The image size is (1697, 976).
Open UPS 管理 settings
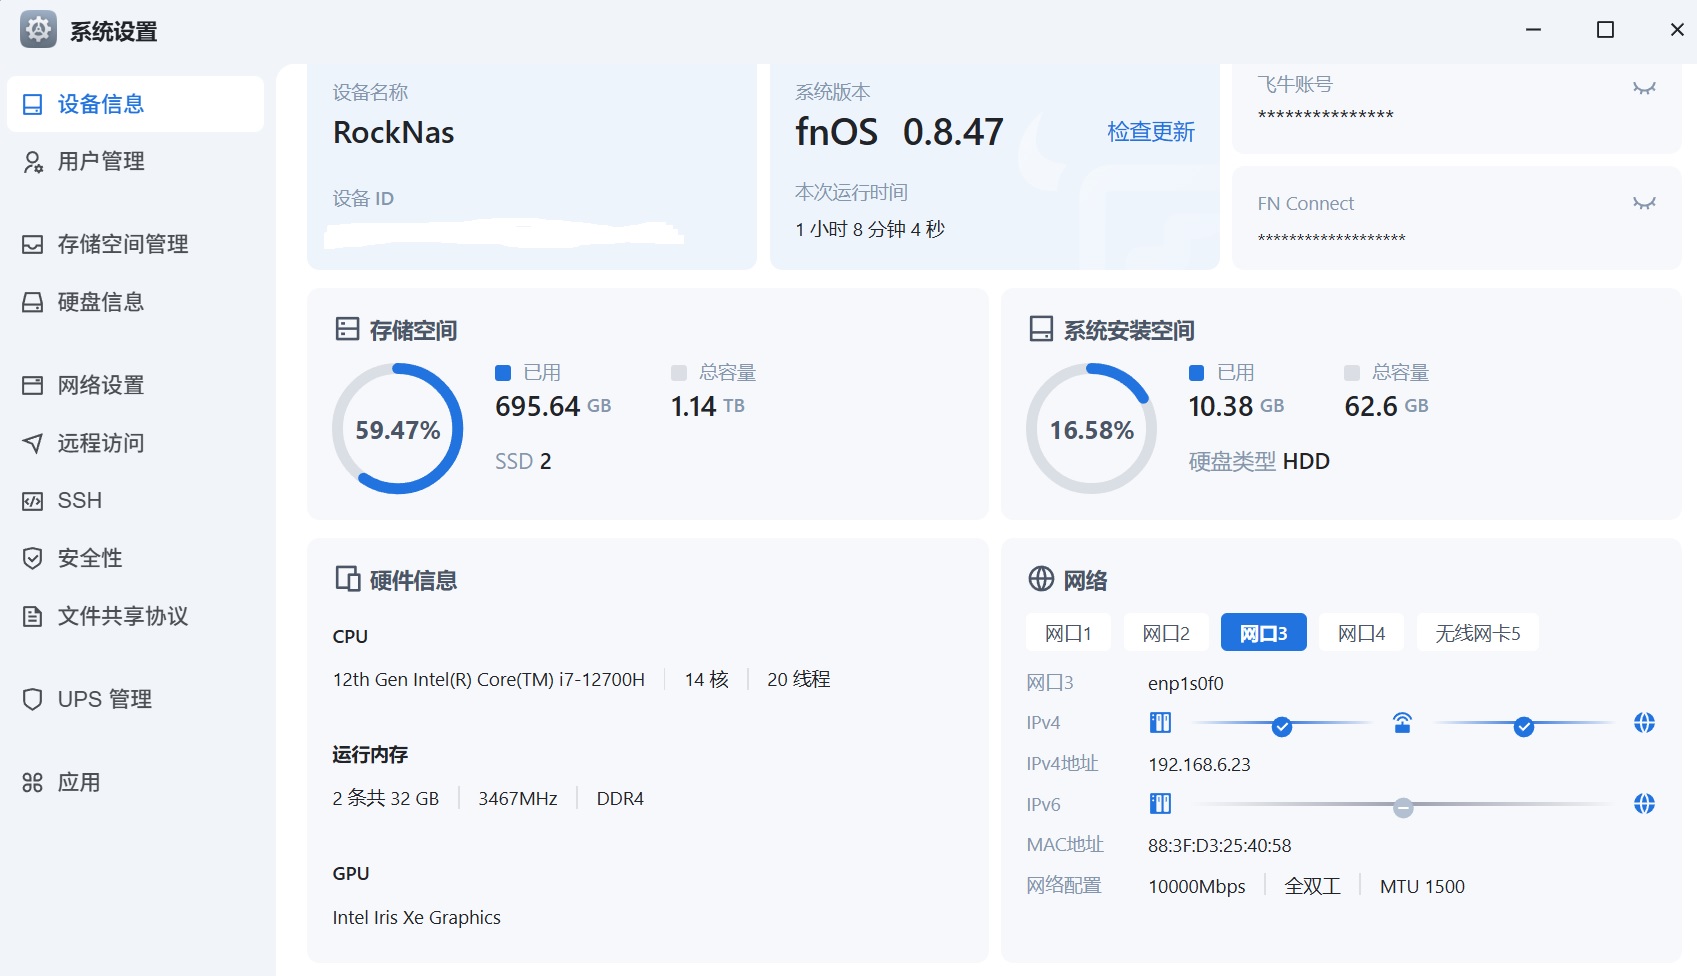(x=104, y=699)
